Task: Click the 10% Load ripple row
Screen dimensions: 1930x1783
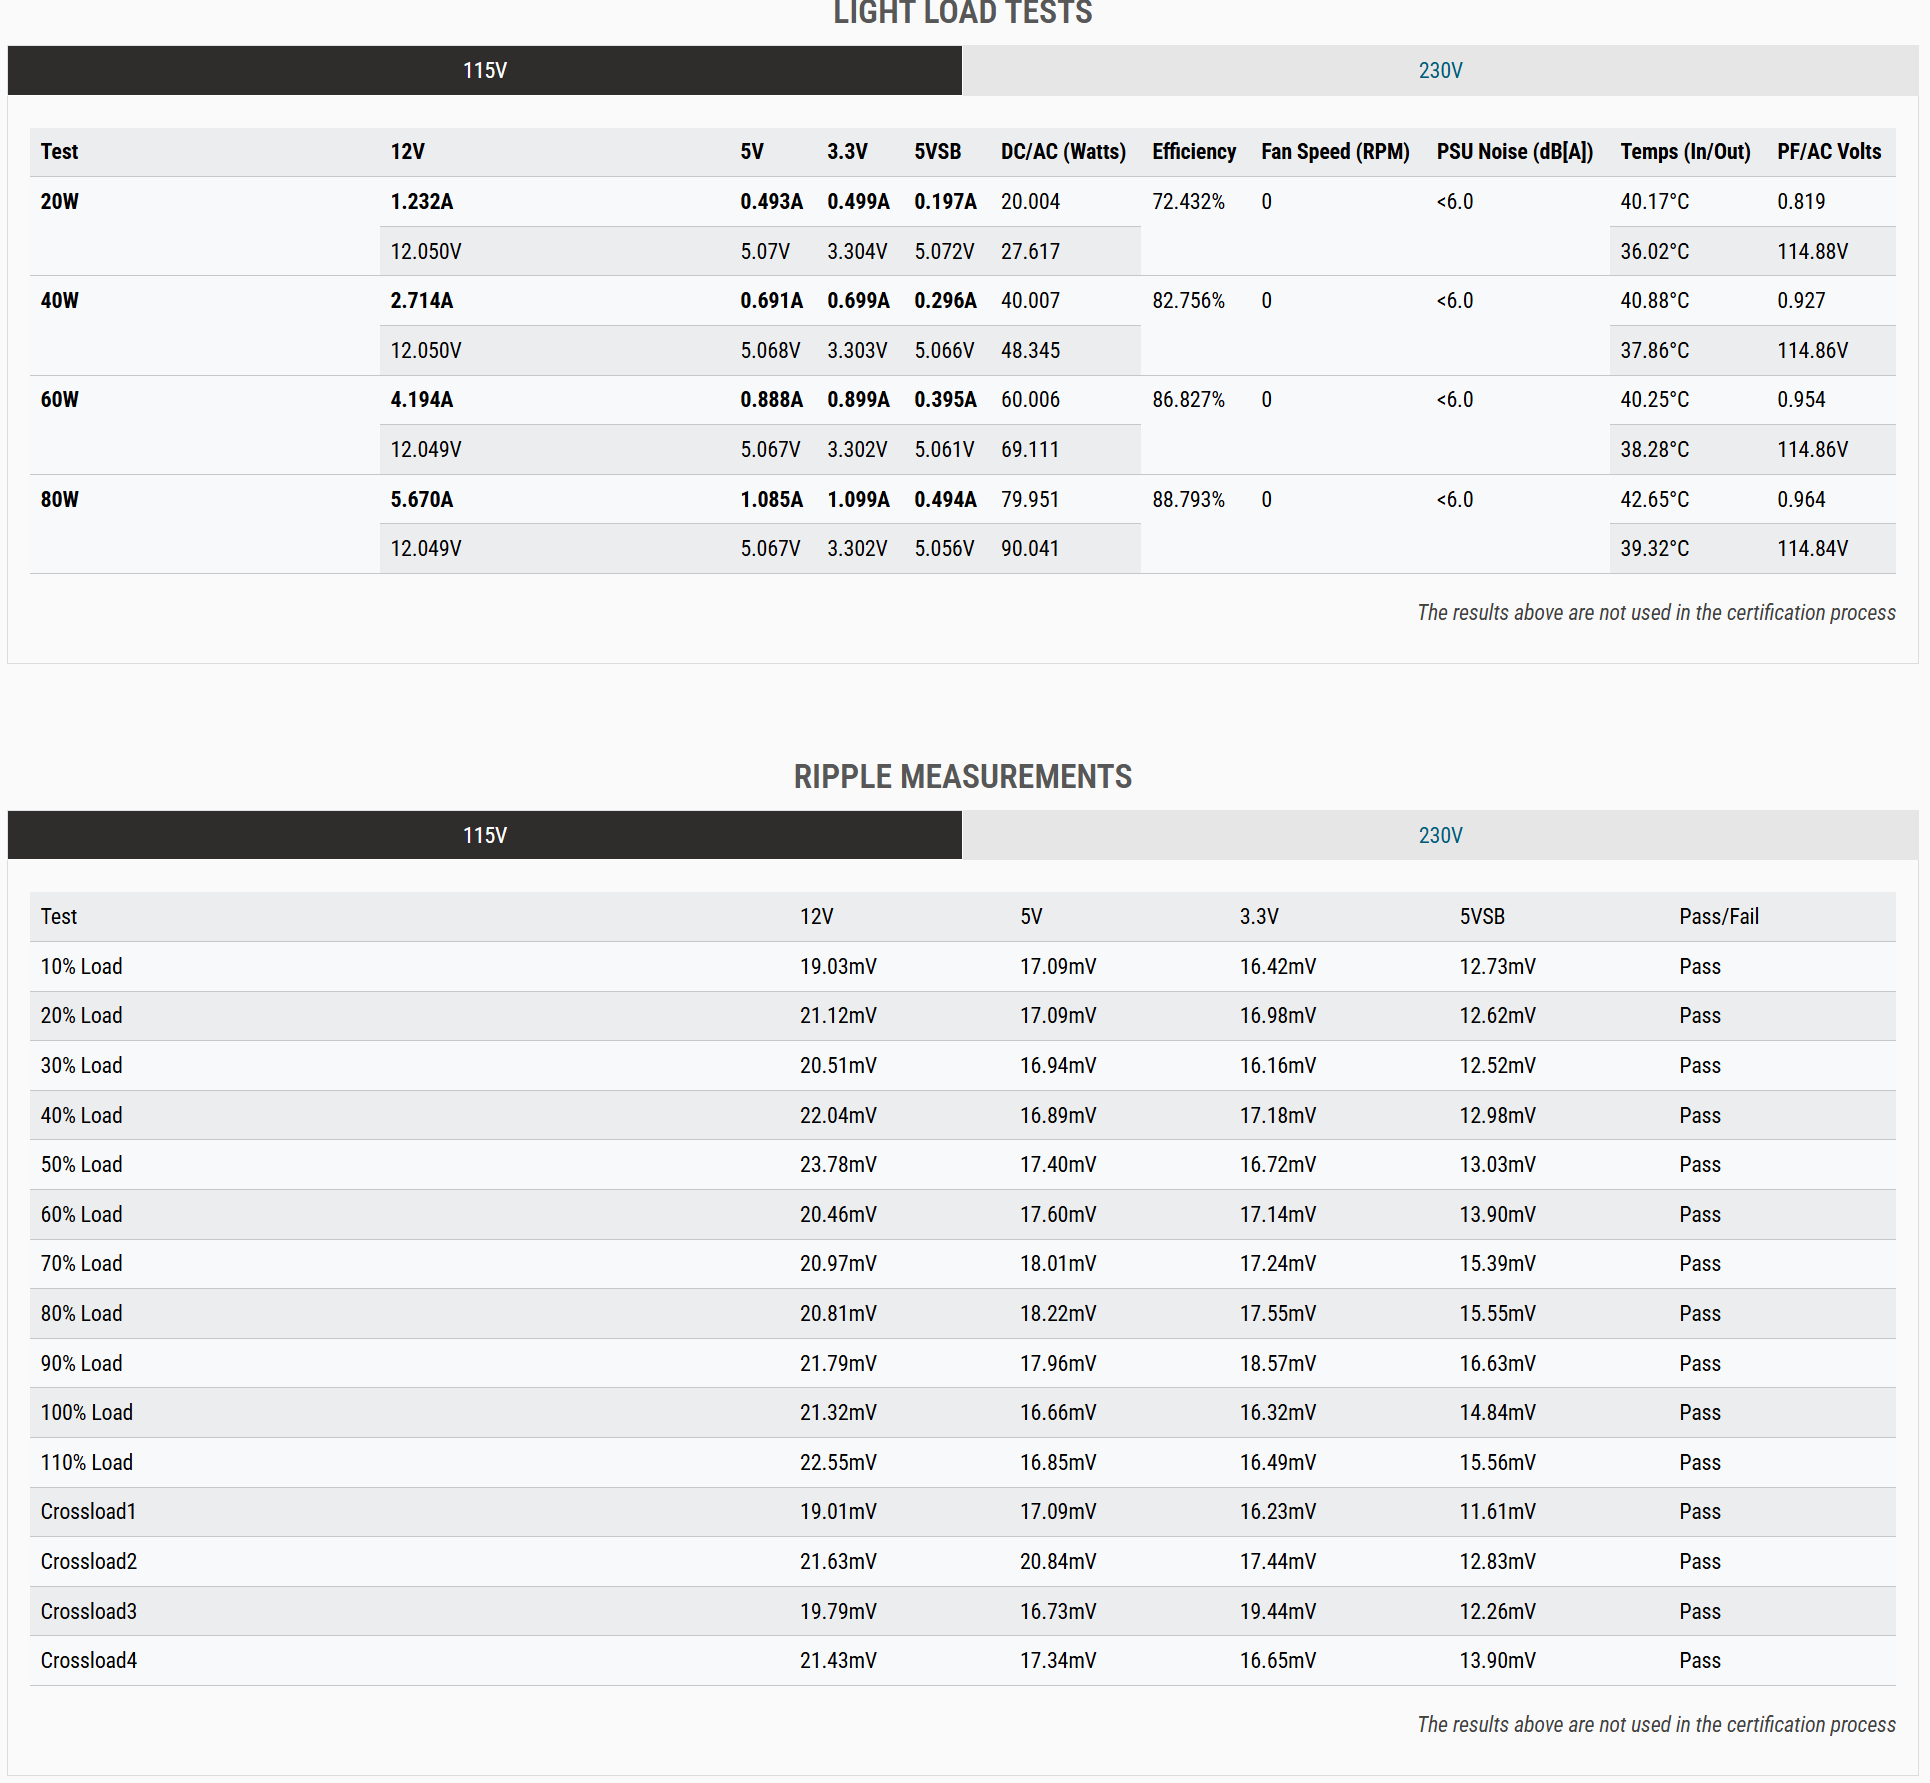Action: click(81, 966)
